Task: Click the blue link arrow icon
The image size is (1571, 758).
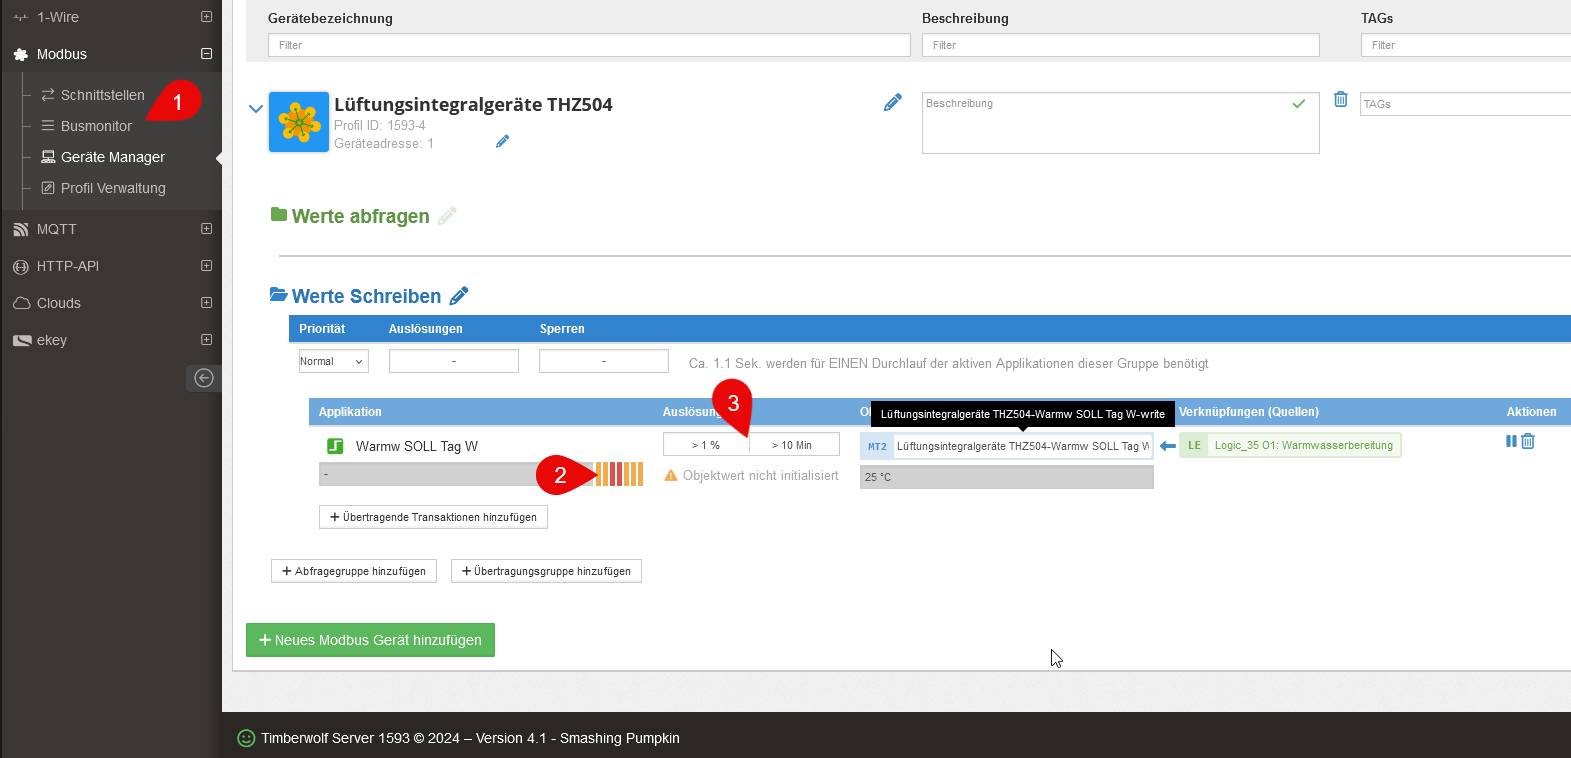Action: [x=1167, y=446]
